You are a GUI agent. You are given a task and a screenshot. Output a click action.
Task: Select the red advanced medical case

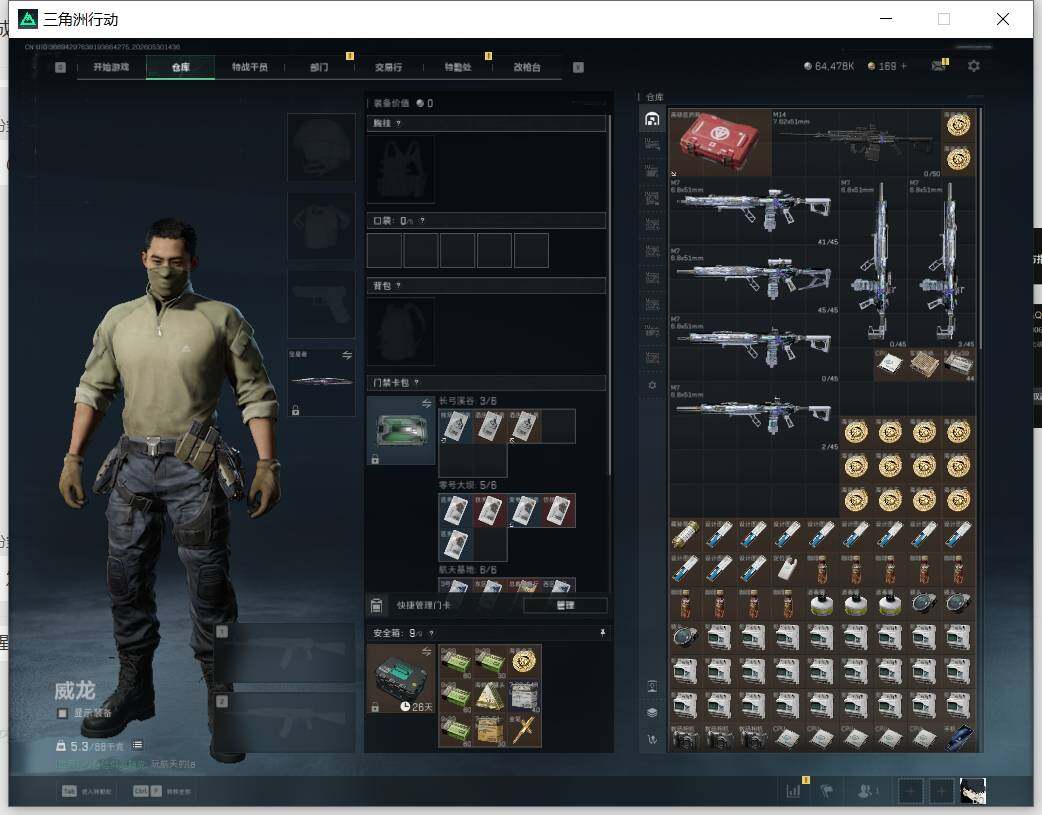click(720, 142)
